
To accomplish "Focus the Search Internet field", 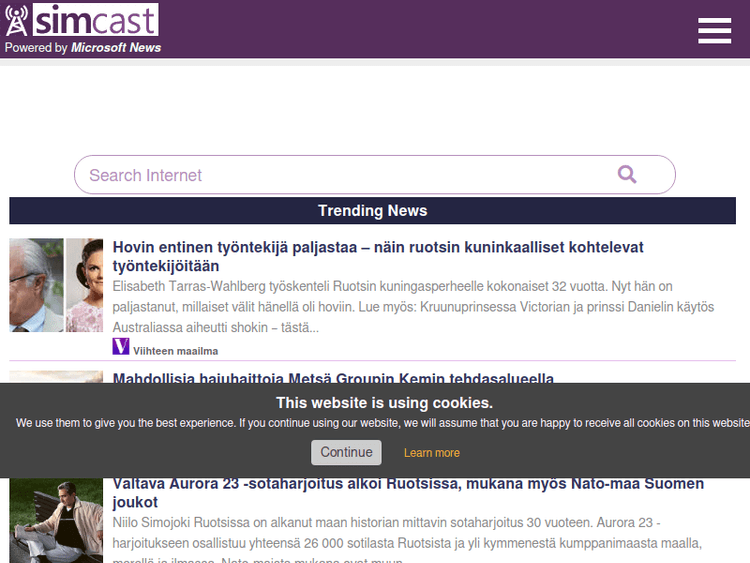I will pos(340,175).
